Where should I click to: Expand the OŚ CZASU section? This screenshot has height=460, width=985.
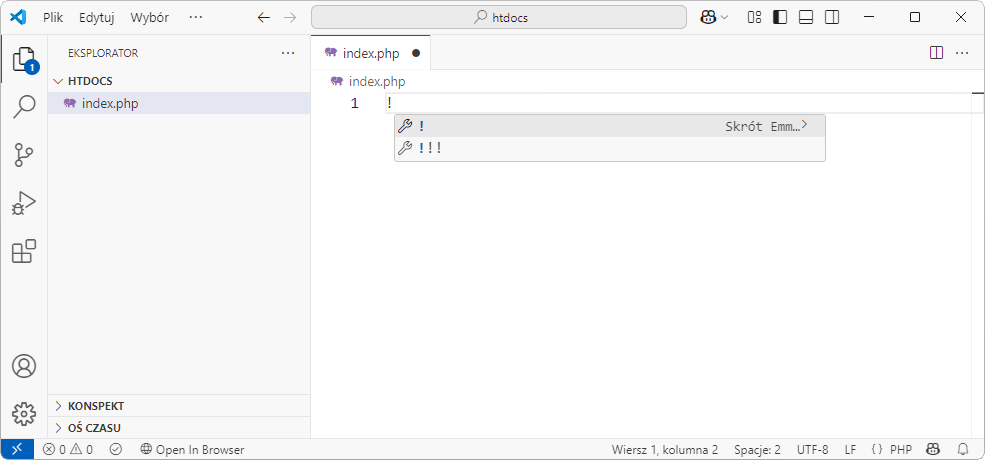(94, 428)
